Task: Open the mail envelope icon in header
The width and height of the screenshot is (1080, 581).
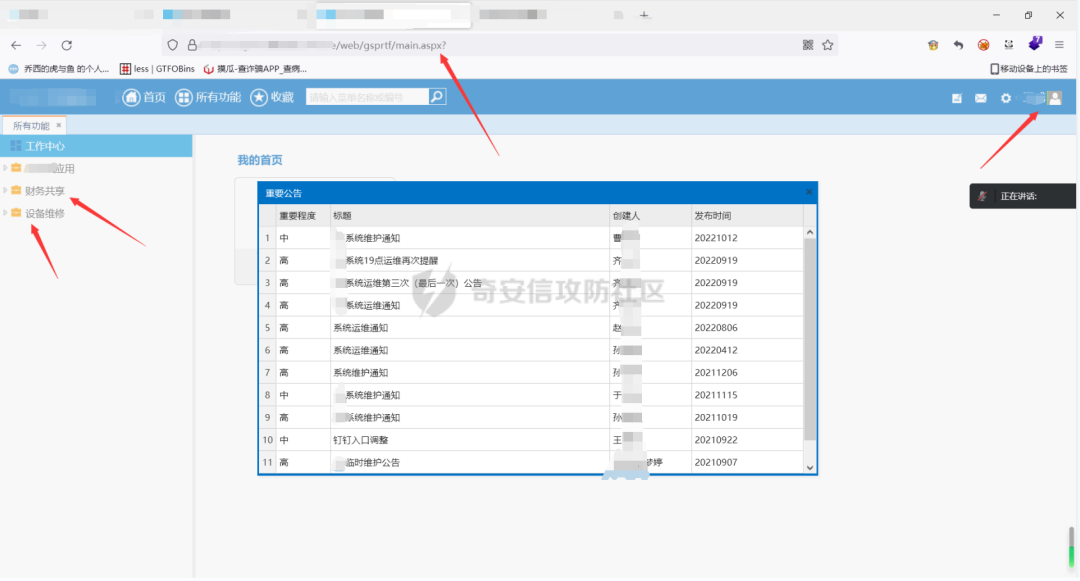Action: (x=981, y=98)
